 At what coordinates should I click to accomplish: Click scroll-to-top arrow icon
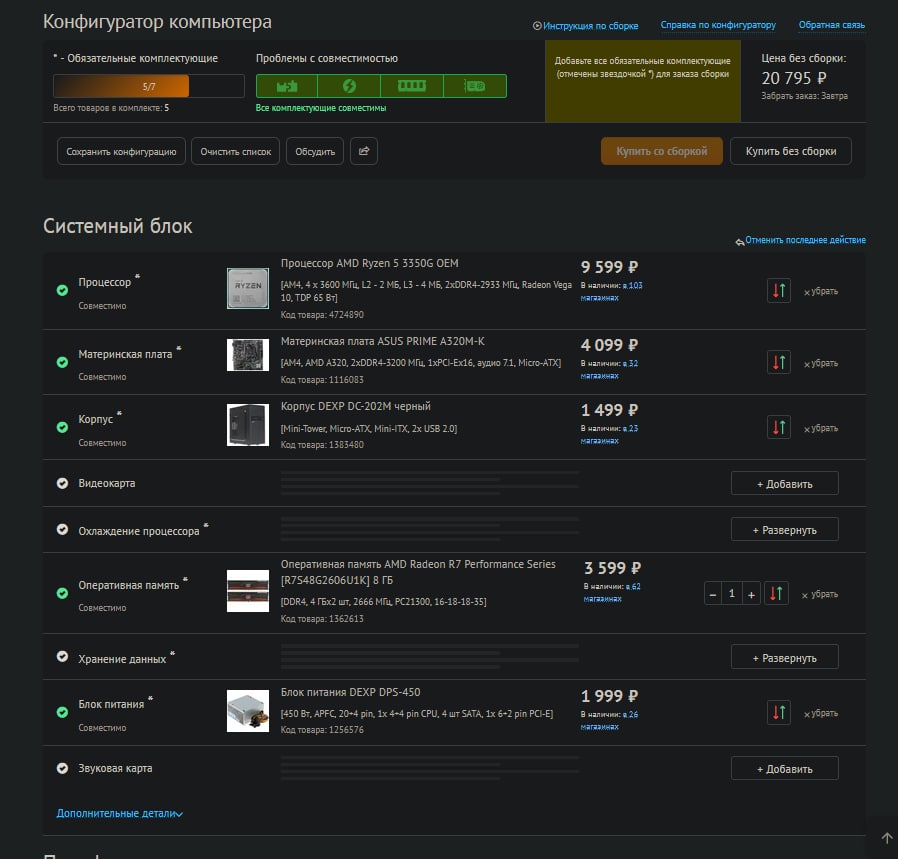point(887,838)
